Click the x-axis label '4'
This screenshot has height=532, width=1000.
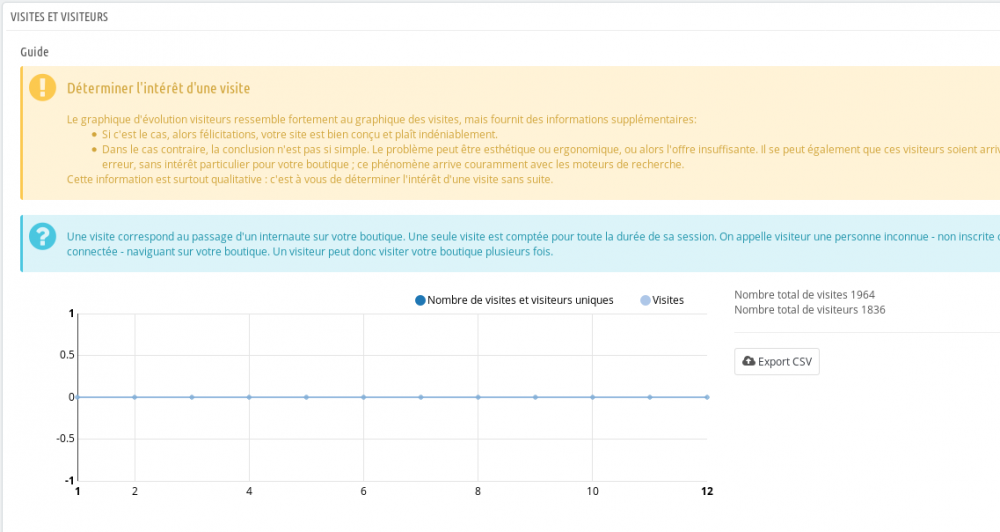[249, 491]
